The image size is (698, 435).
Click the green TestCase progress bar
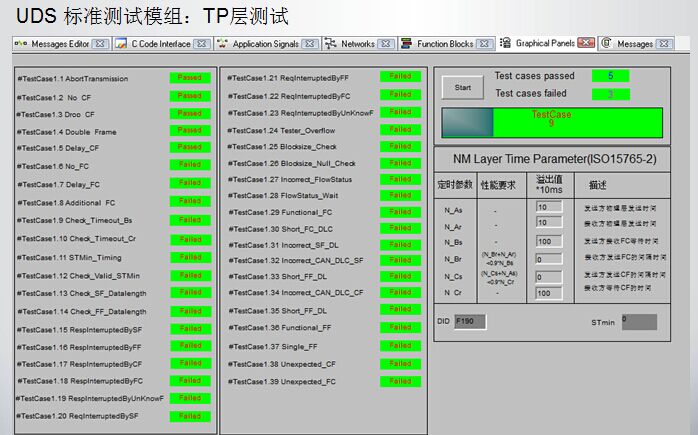coord(566,120)
